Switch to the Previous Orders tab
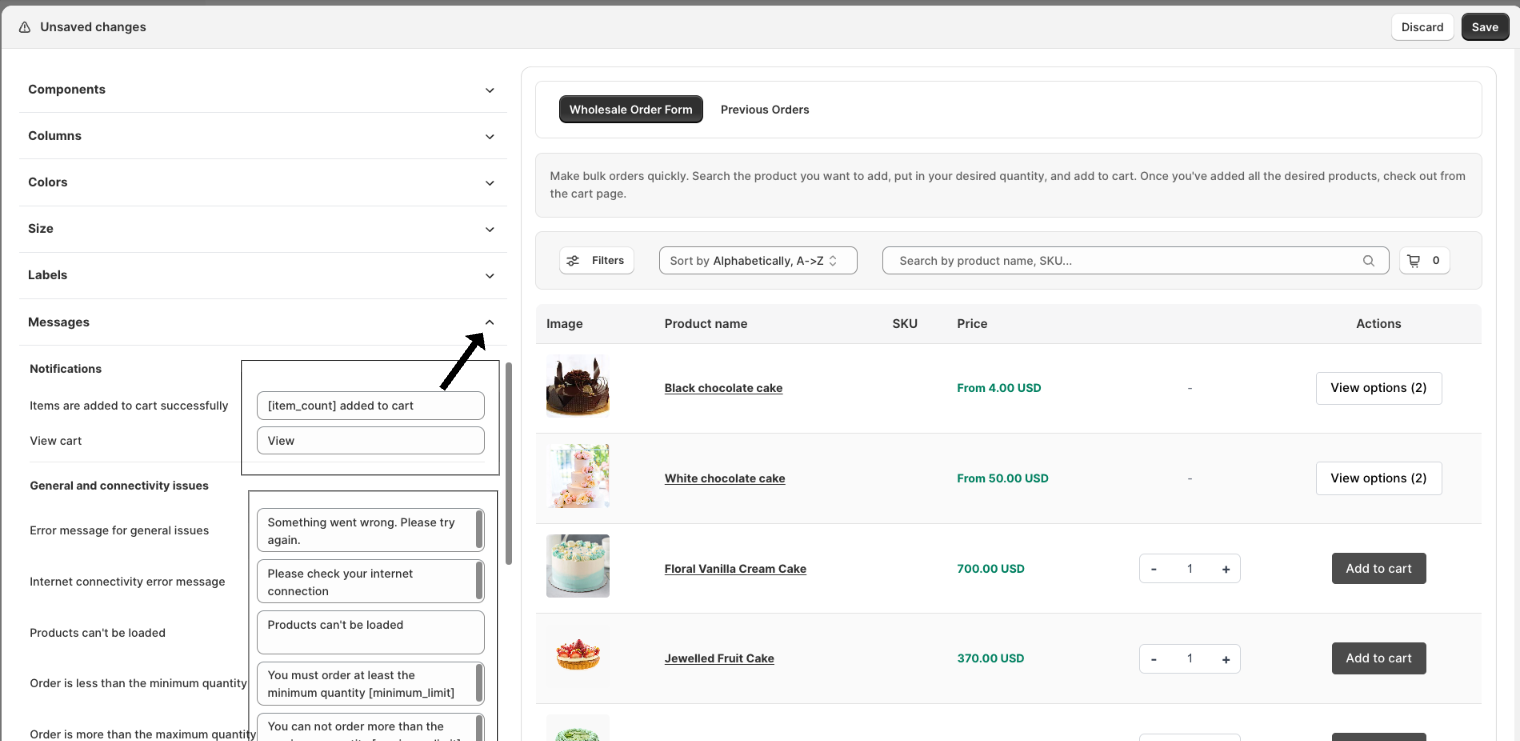 tap(764, 110)
